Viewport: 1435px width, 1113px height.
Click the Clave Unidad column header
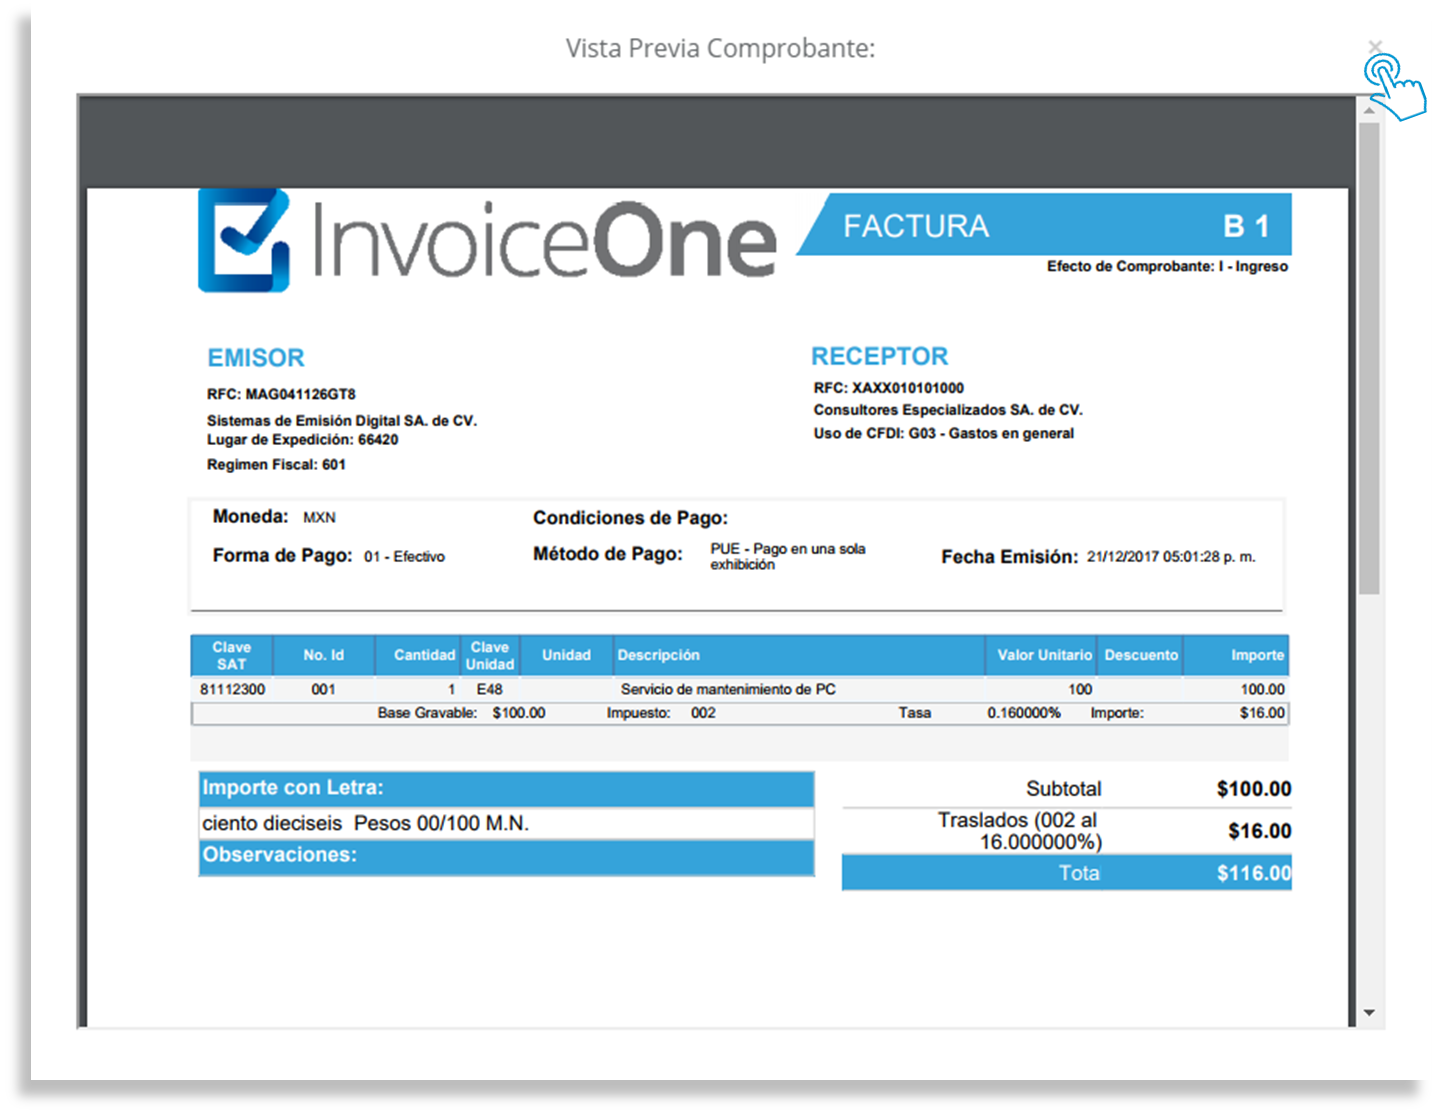(x=490, y=656)
